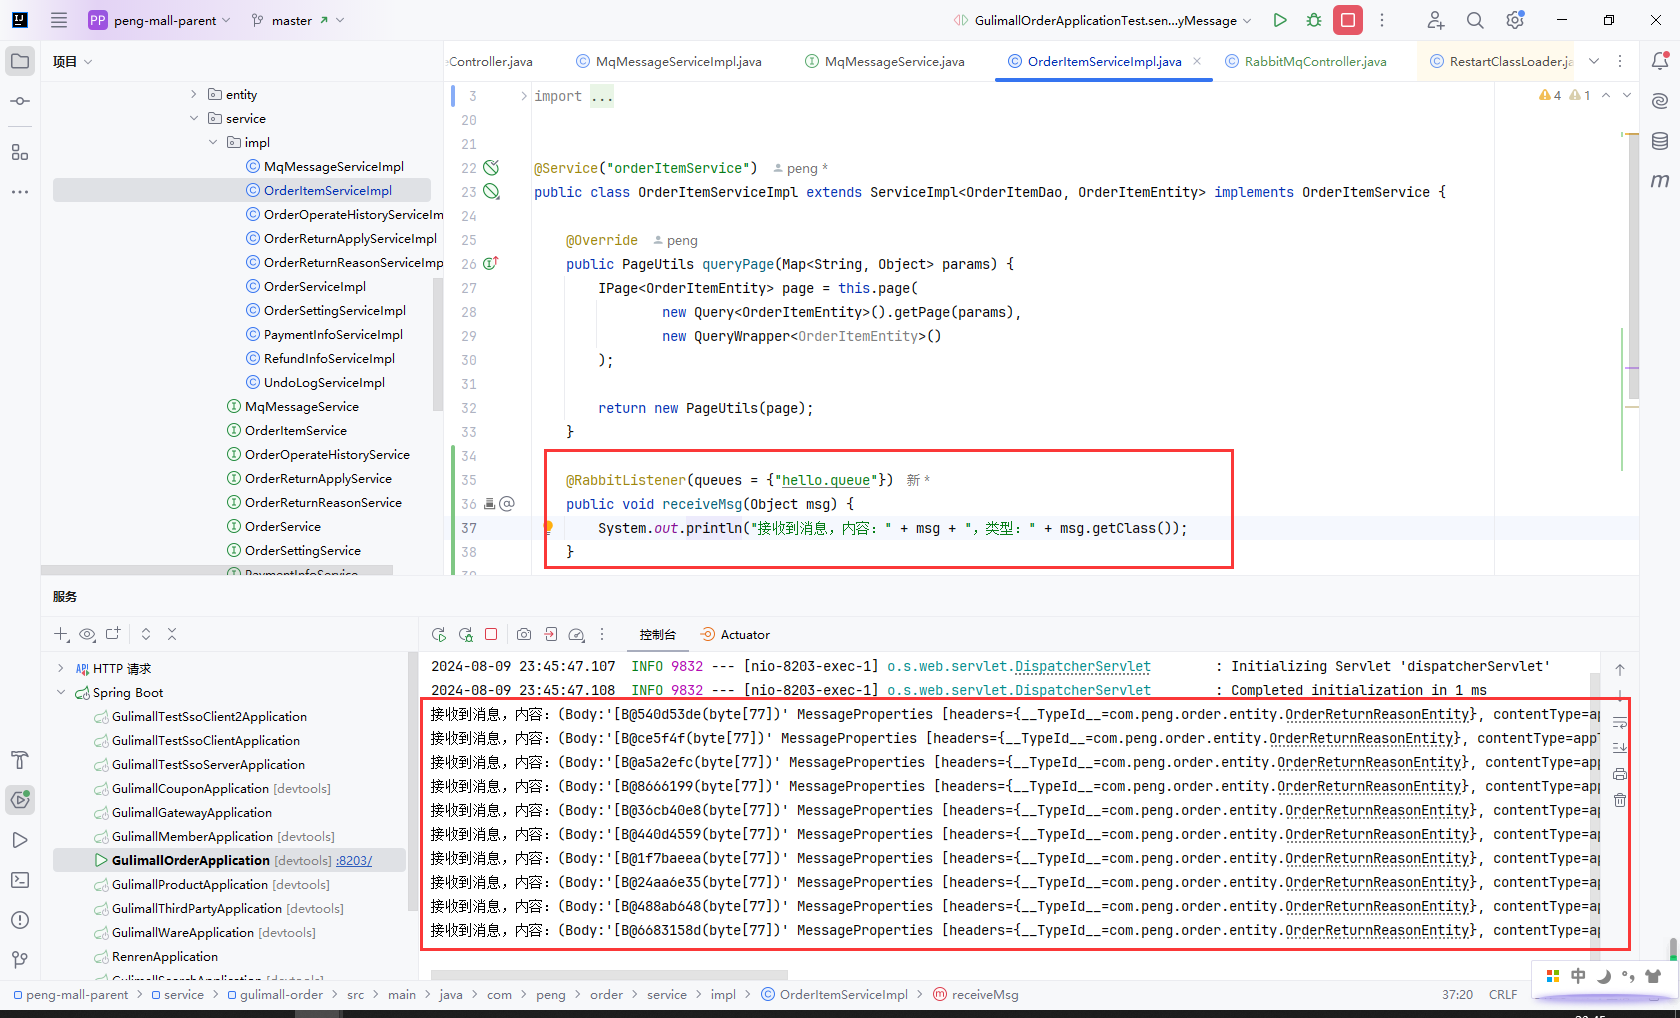Open services view options eye icon
This screenshot has height=1018, width=1680.
coord(87,634)
